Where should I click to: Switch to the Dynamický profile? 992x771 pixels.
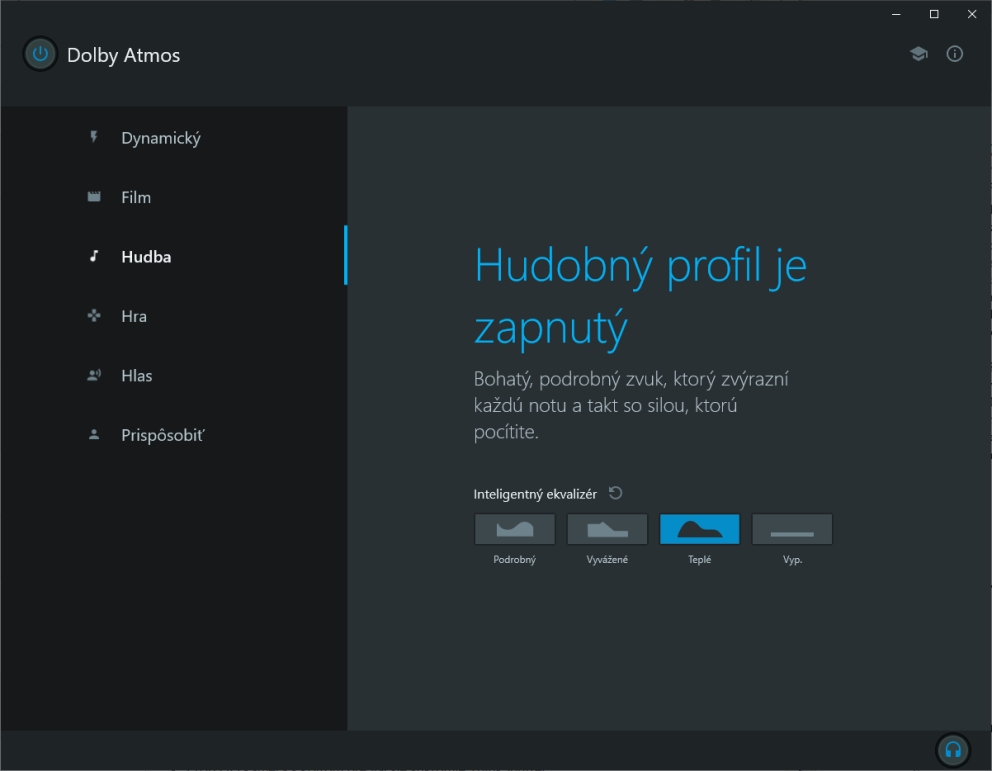coord(161,138)
